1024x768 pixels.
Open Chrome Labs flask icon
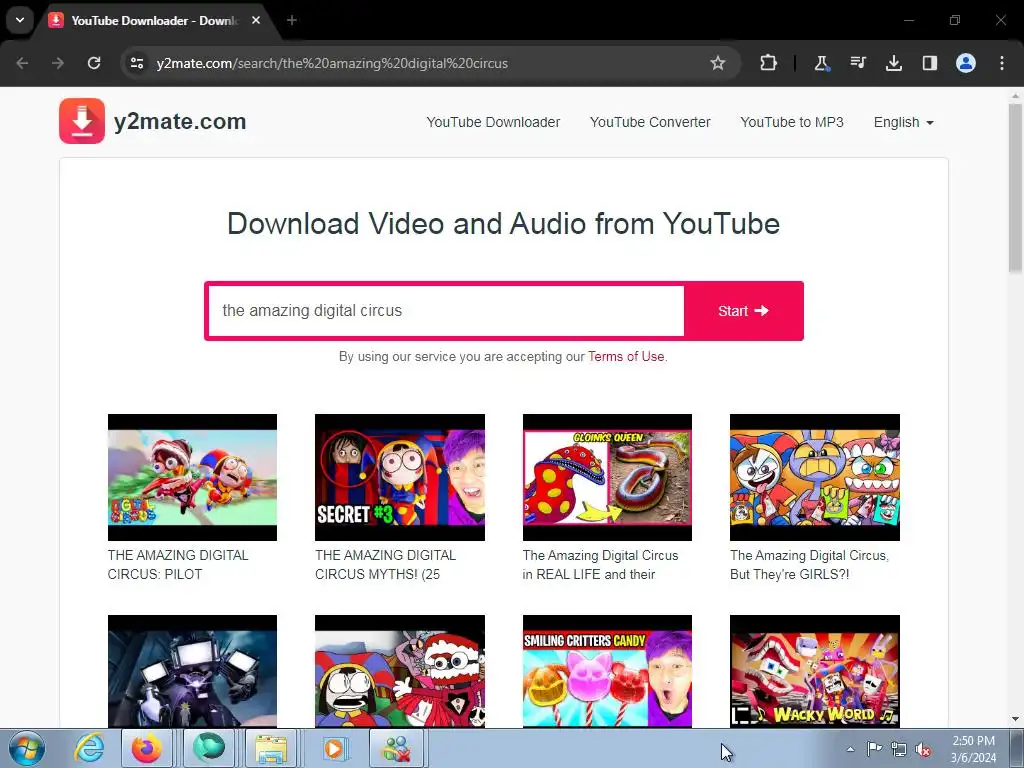pyautogui.click(x=822, y=63)
